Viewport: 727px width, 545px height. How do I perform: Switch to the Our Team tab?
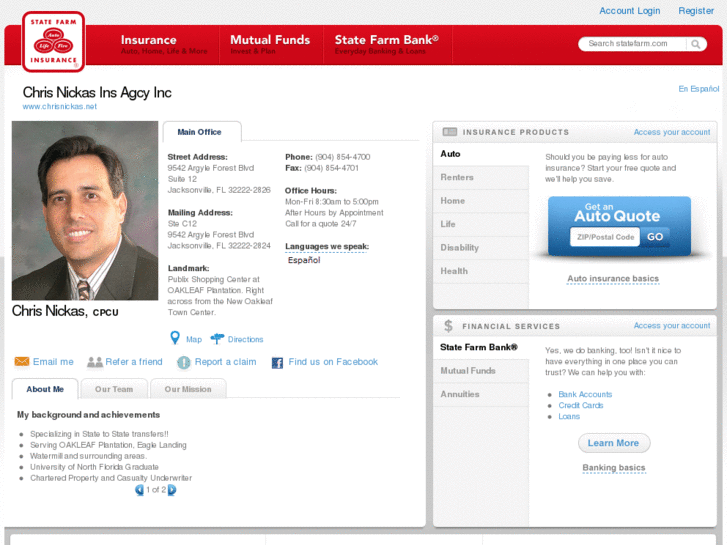click(114, 389)
